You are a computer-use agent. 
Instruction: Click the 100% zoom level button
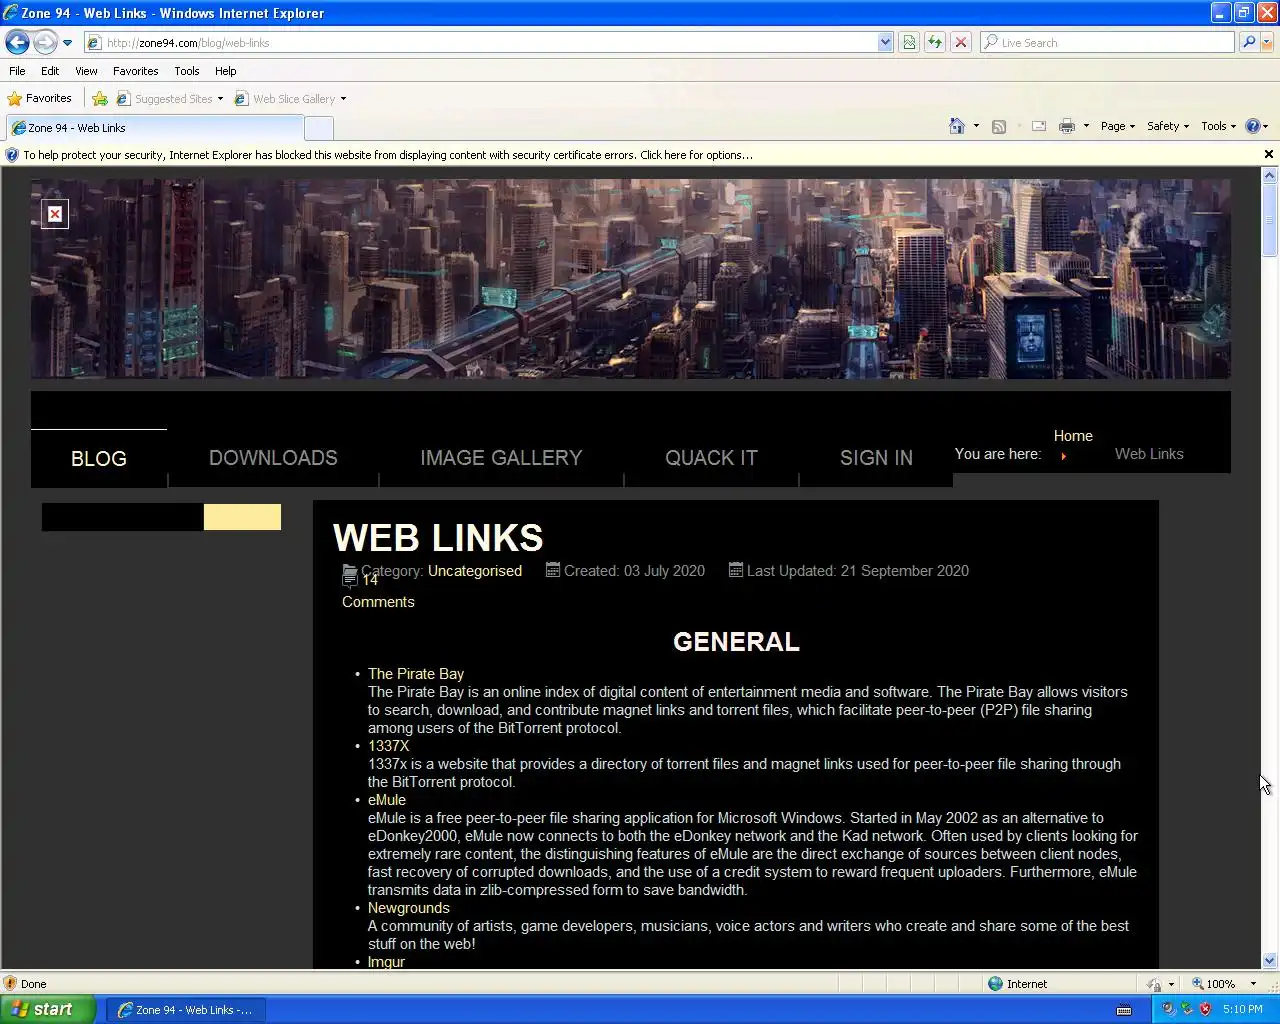tap(1213, 984)
